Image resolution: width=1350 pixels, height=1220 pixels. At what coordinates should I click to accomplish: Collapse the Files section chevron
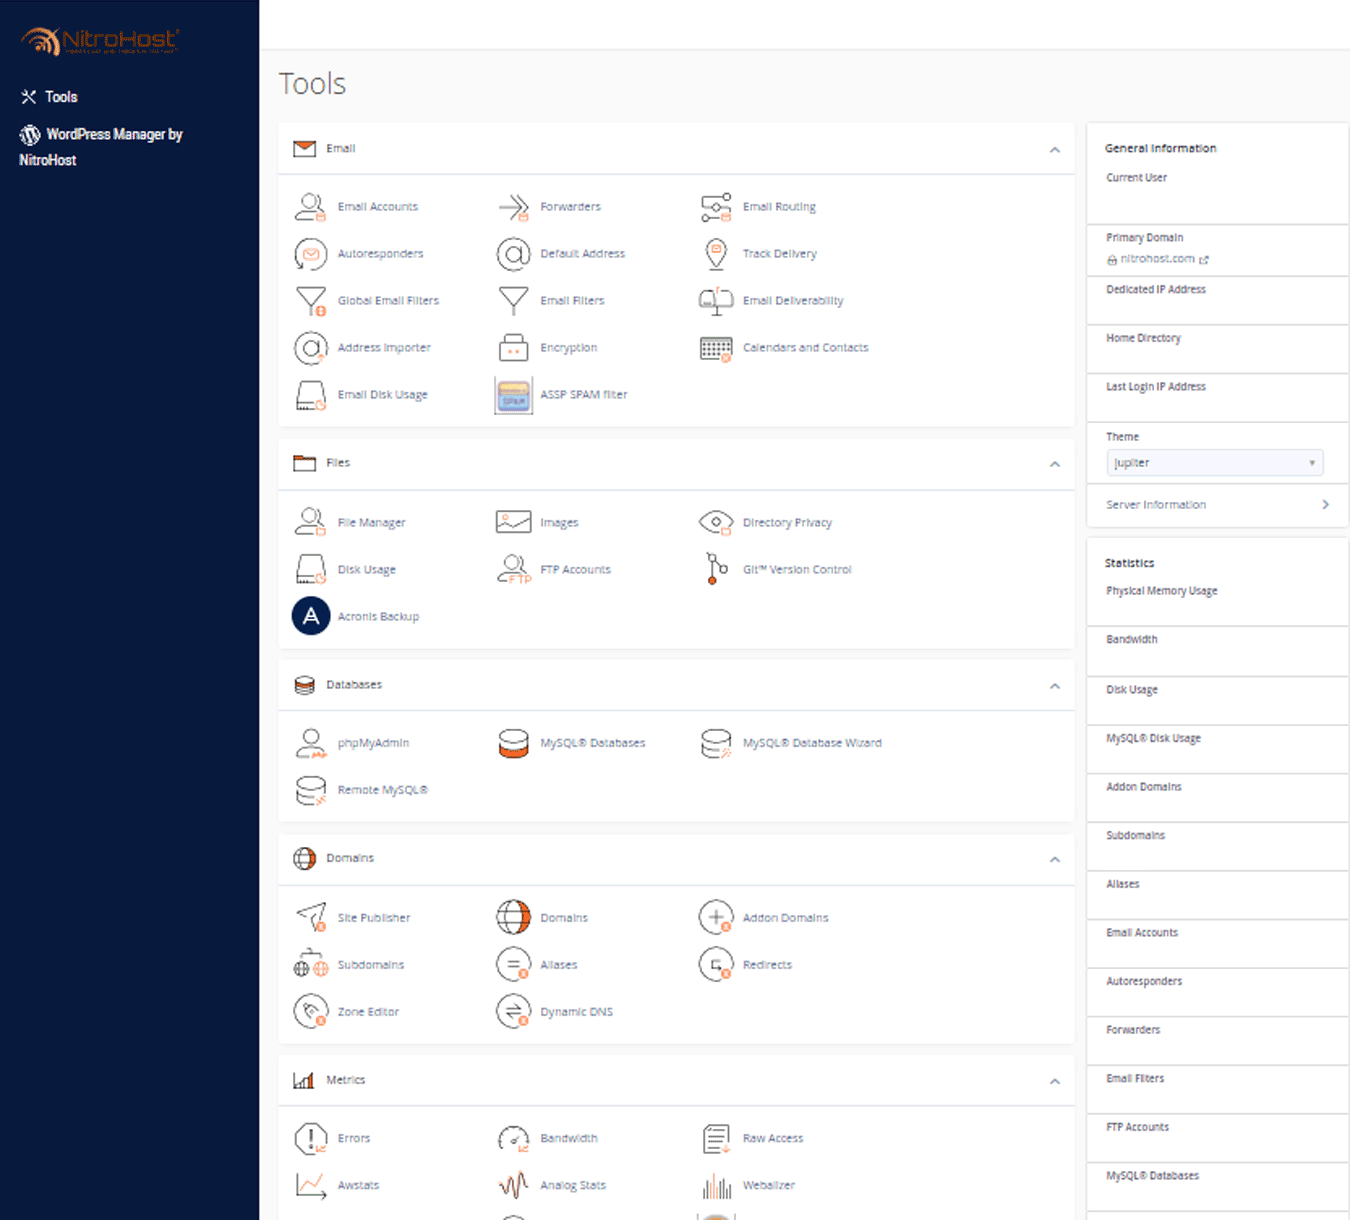coord(1054,464)
